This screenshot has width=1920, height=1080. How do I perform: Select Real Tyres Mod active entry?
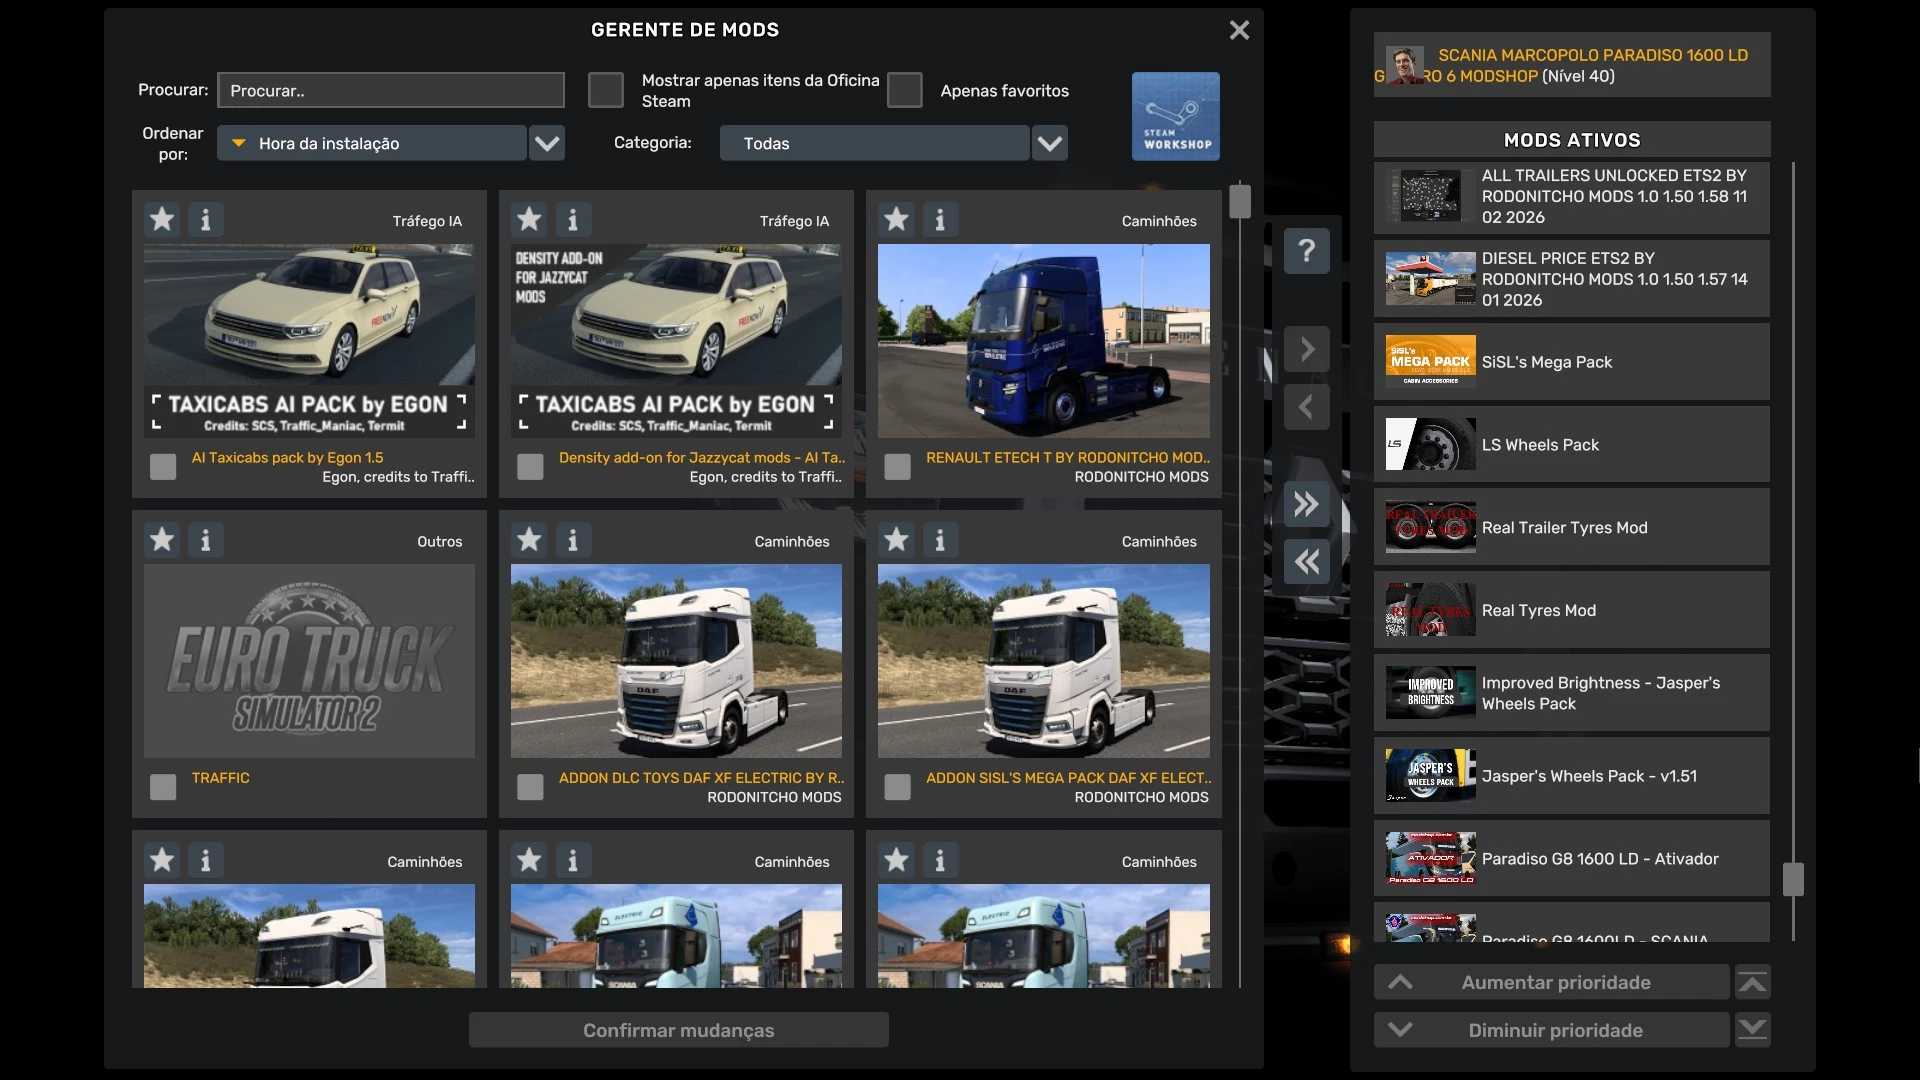pyautogui.click(x=1571, y=610)
